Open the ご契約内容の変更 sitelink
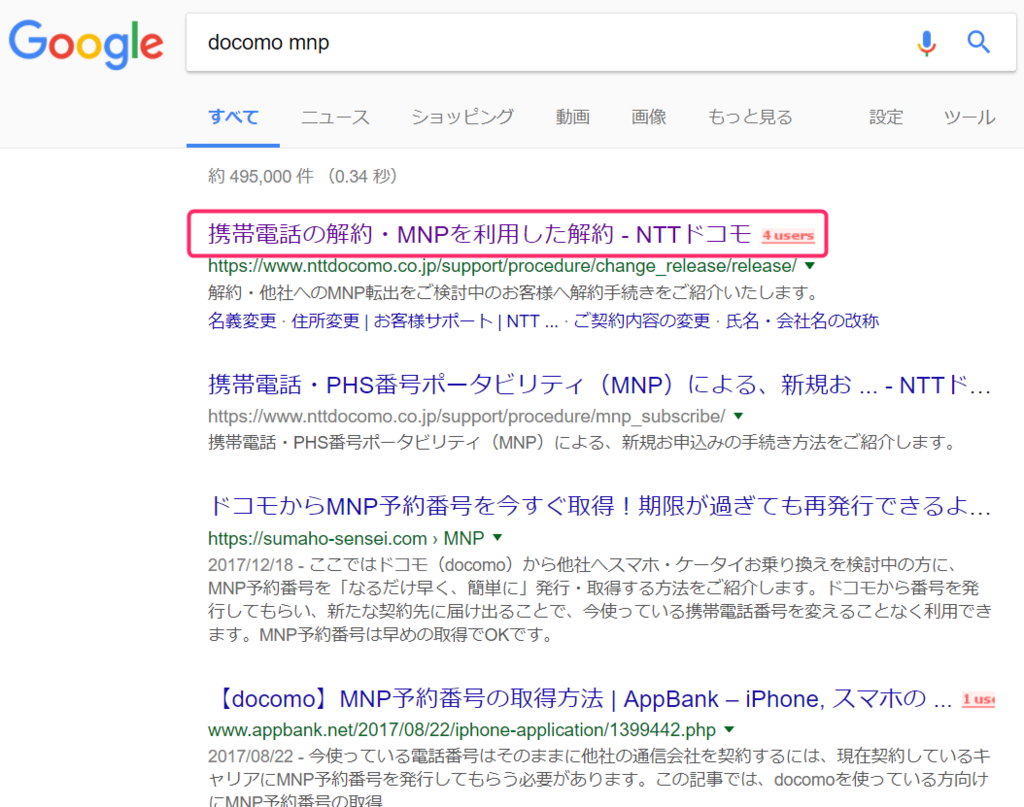Image resolution: width=1024 pixels, height=807 pixels. pyautogui.click(x=641, y=321)
